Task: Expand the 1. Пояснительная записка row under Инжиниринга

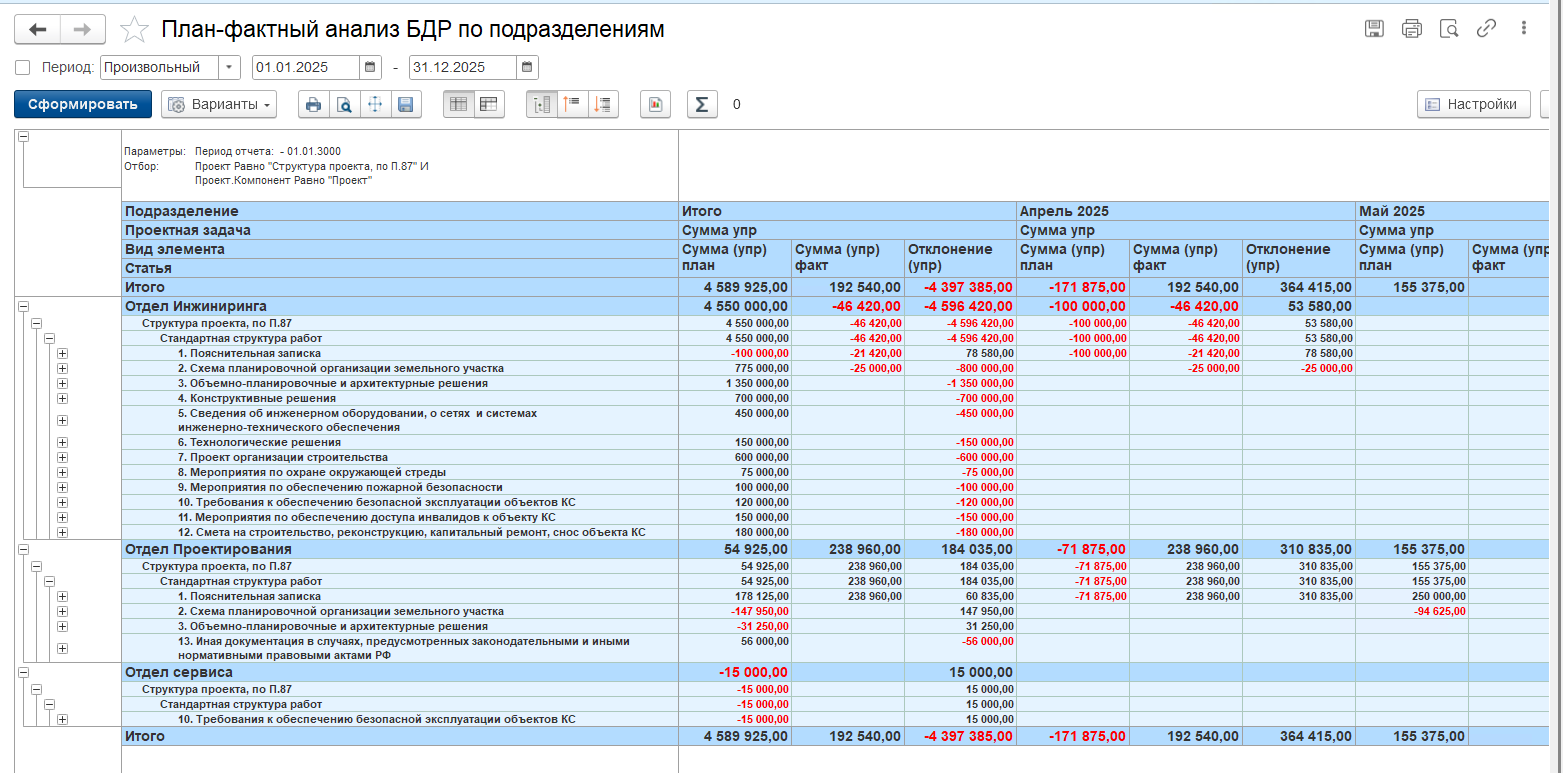Action: (x=62, y=353)
